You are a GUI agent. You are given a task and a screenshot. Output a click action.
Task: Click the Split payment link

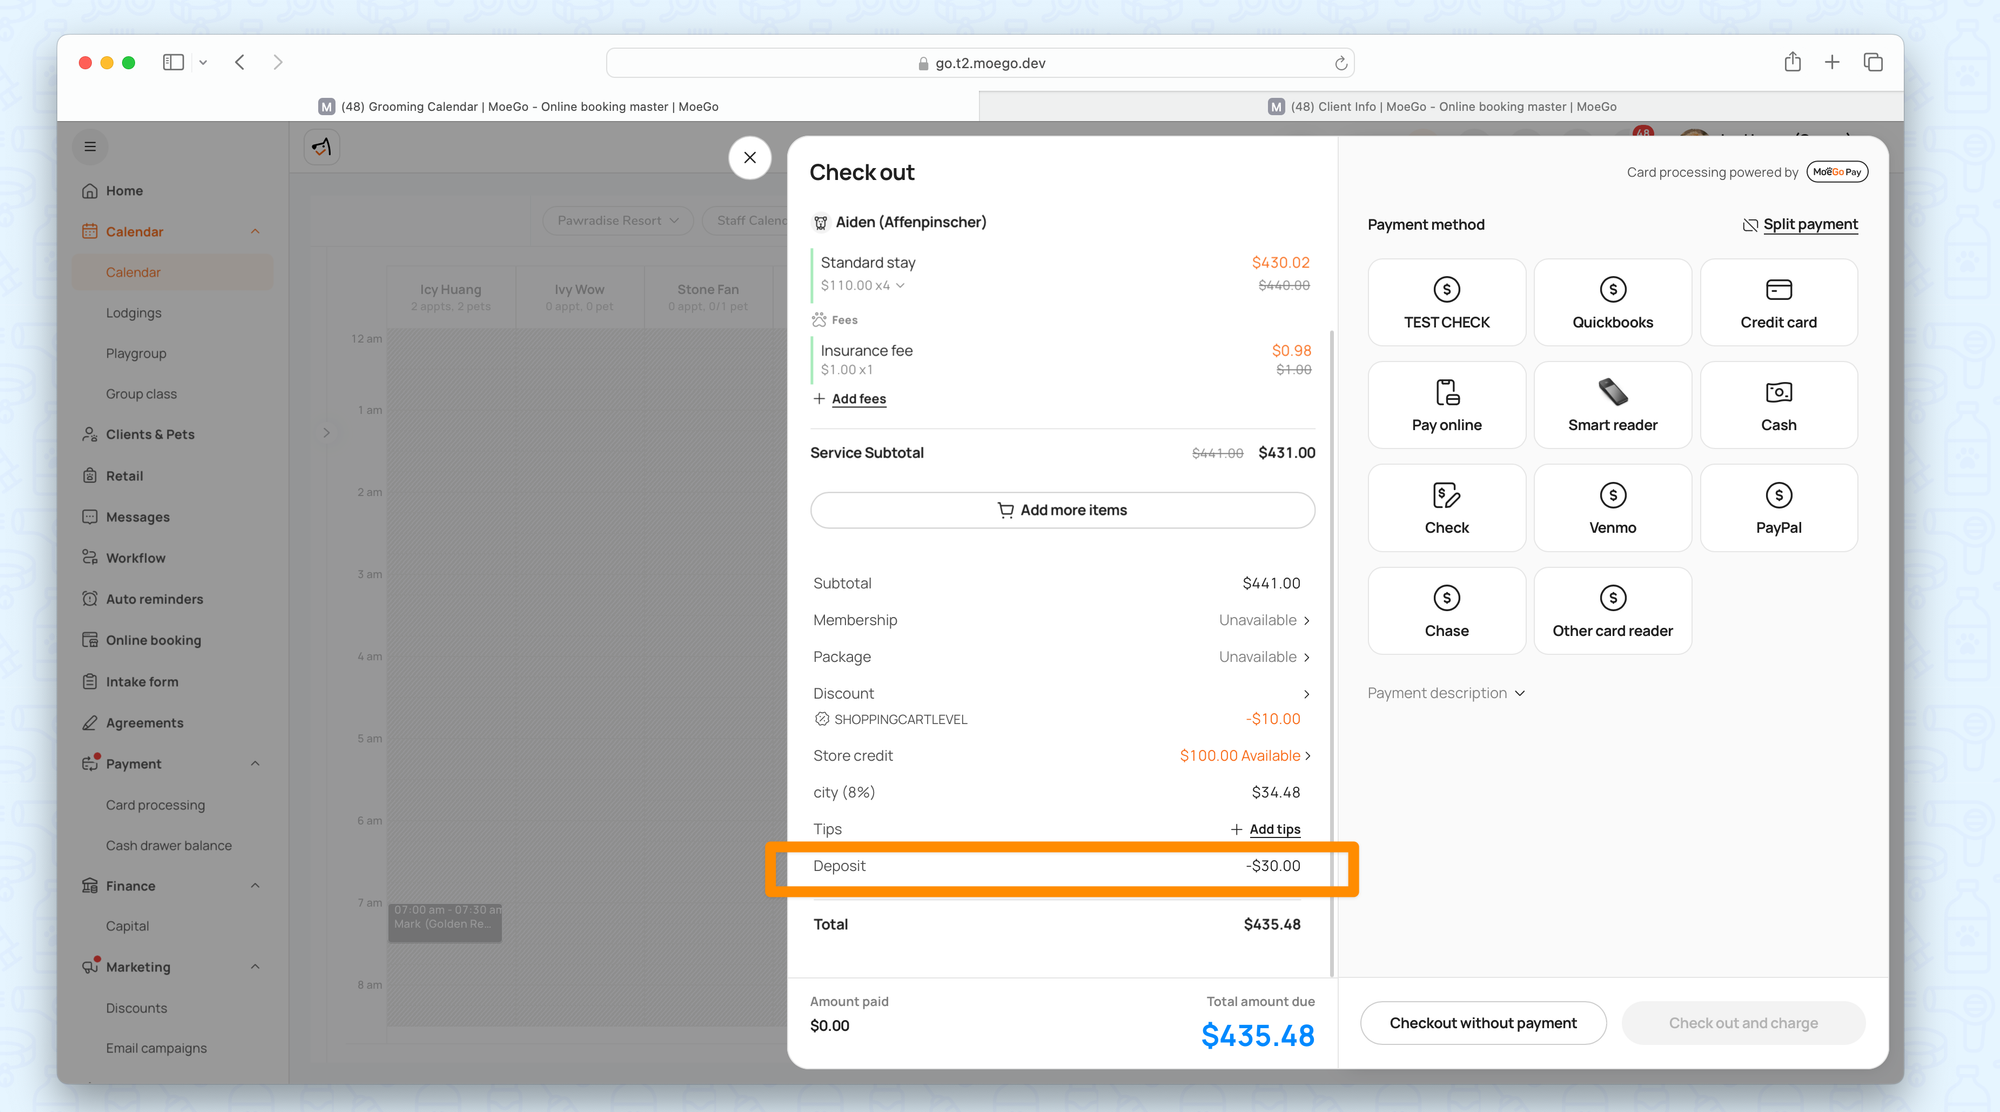click(x=1809, y=224)
